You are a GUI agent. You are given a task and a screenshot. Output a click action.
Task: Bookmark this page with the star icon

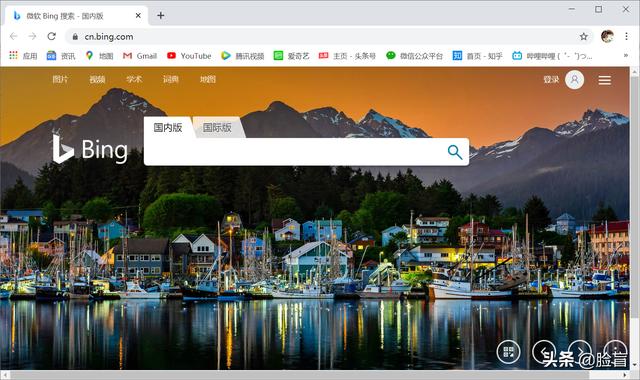(584, 37)
